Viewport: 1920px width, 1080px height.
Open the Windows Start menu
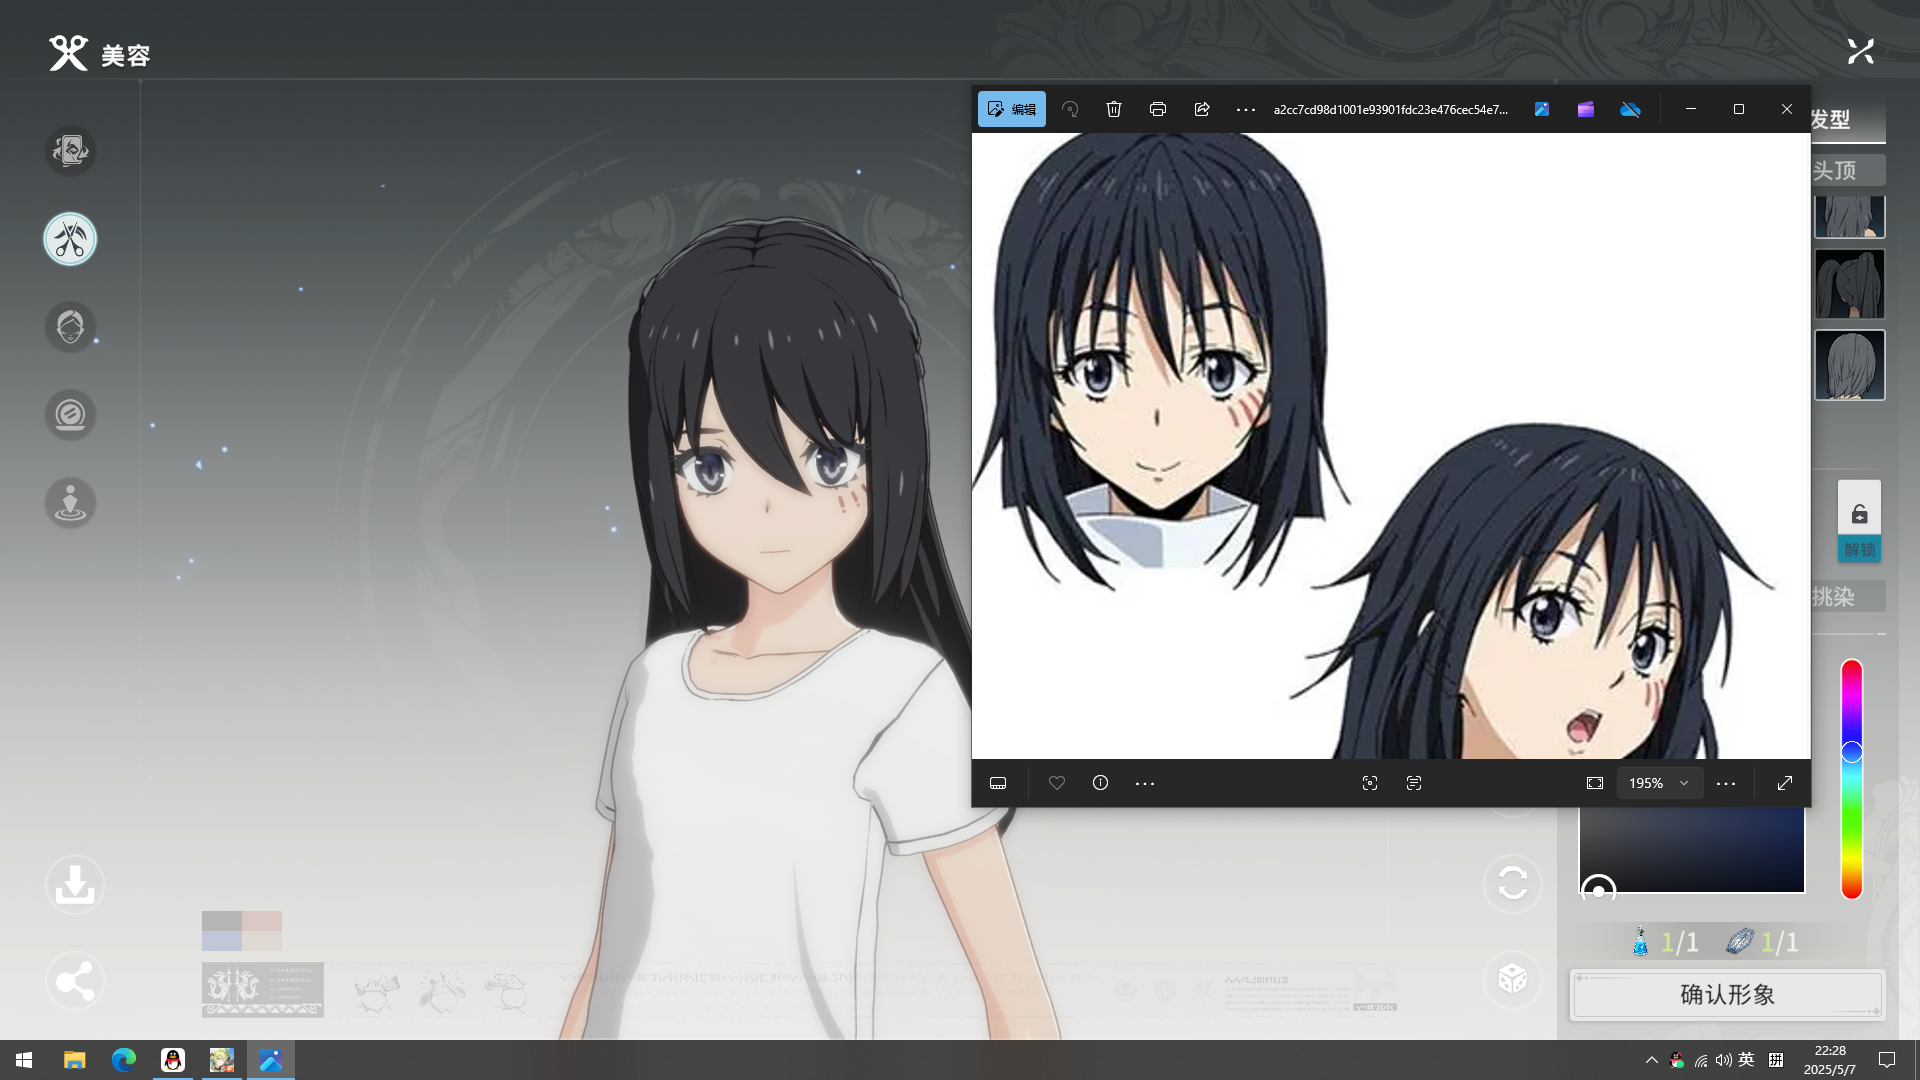(24, 1060)
